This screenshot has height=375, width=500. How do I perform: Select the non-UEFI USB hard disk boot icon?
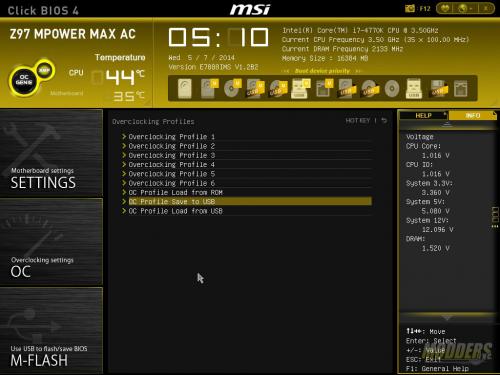[346, 89]
